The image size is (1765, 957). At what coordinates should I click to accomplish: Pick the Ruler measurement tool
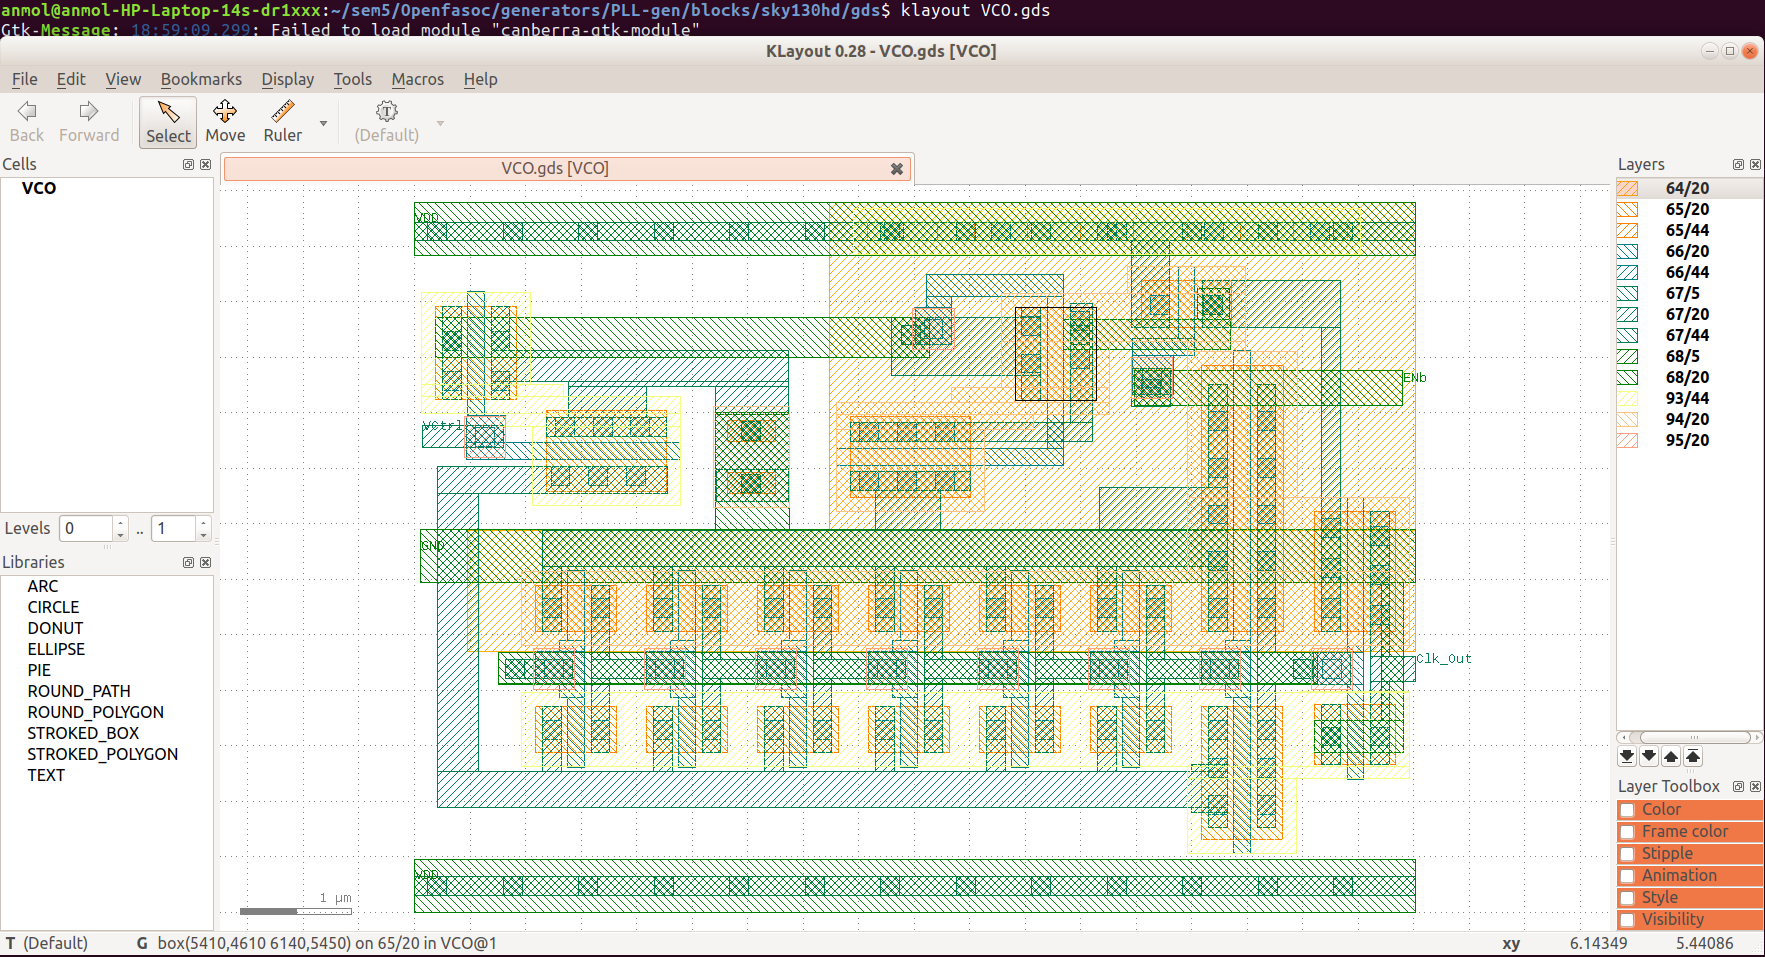tap(282, 120)
